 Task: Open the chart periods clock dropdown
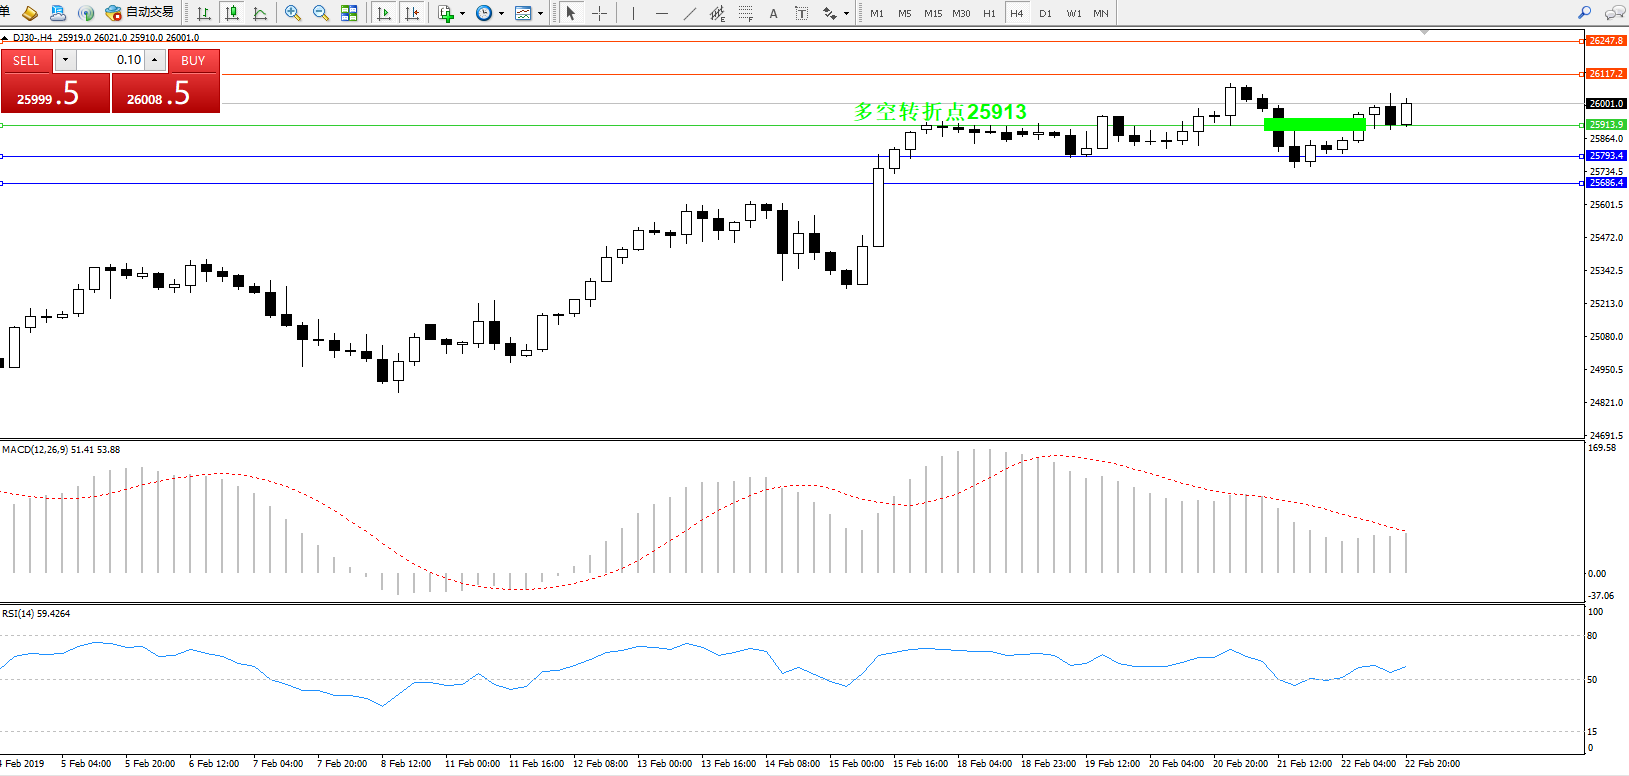(x=489, y=13)
